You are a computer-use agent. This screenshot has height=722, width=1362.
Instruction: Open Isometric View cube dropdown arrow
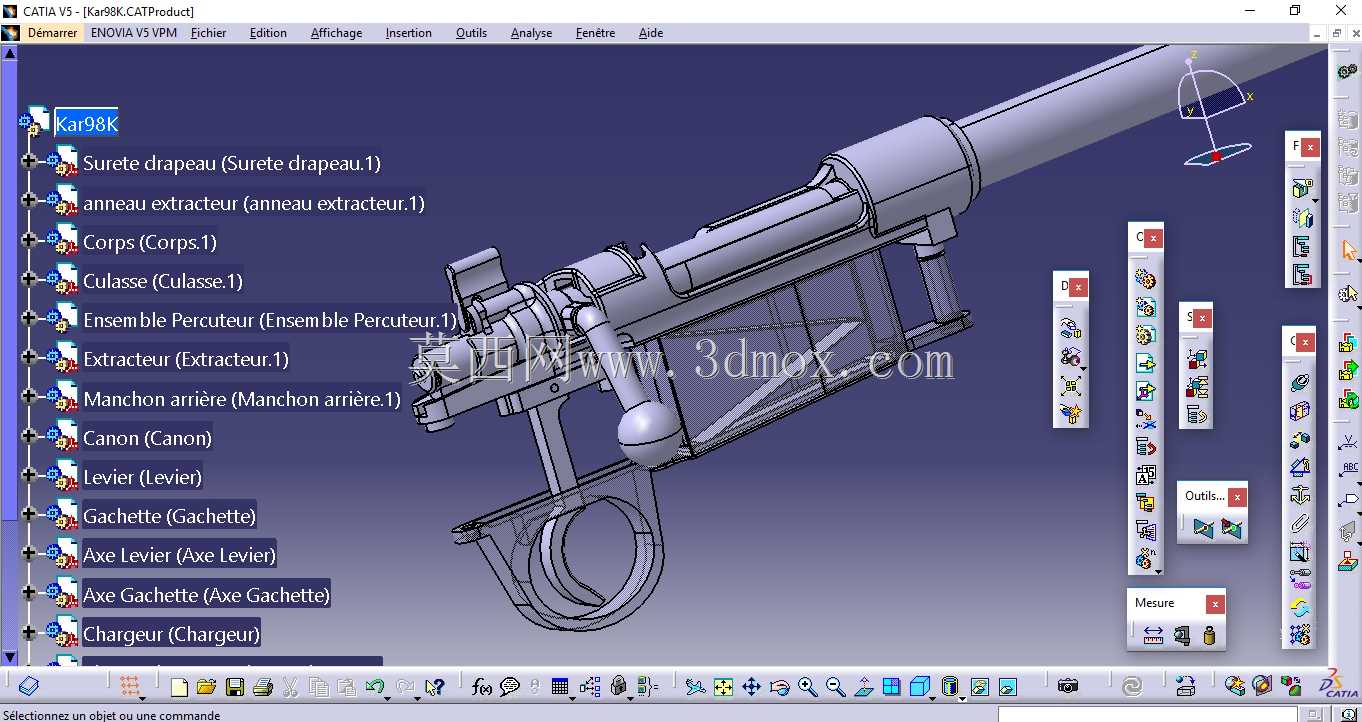932,698
